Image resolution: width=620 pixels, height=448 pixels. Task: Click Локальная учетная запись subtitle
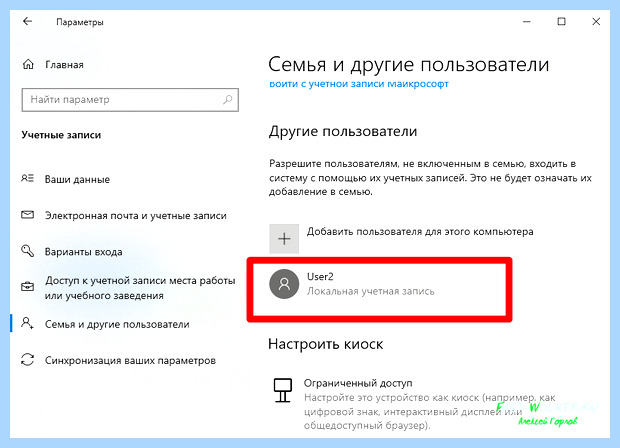point(370,291)
